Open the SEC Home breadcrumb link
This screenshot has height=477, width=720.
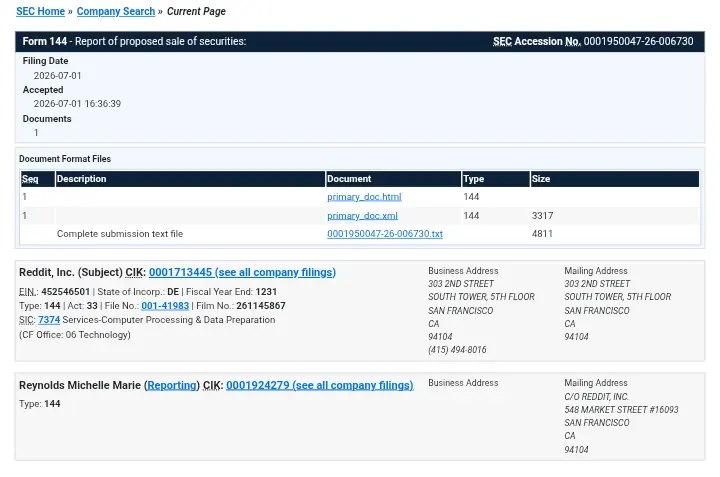click(40, 11)
